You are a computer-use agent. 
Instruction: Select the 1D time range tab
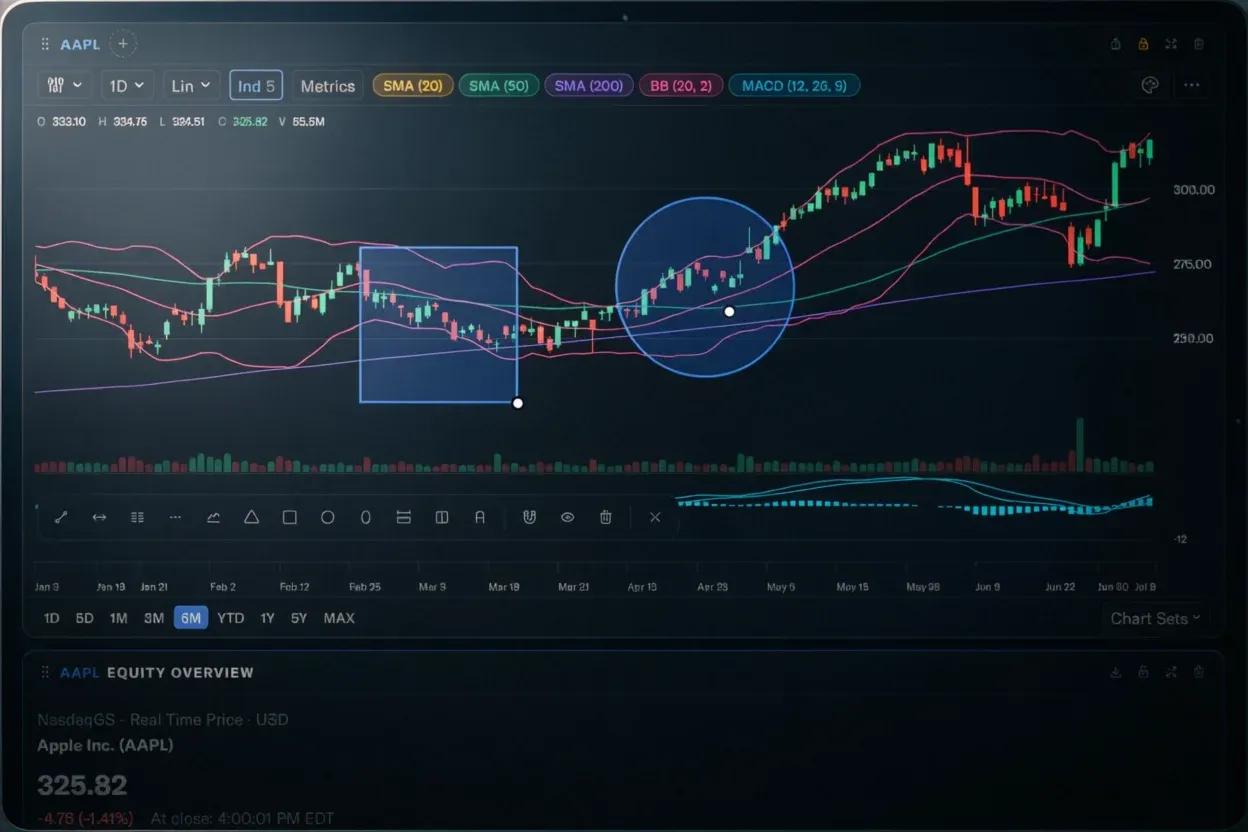pos(51,618)
